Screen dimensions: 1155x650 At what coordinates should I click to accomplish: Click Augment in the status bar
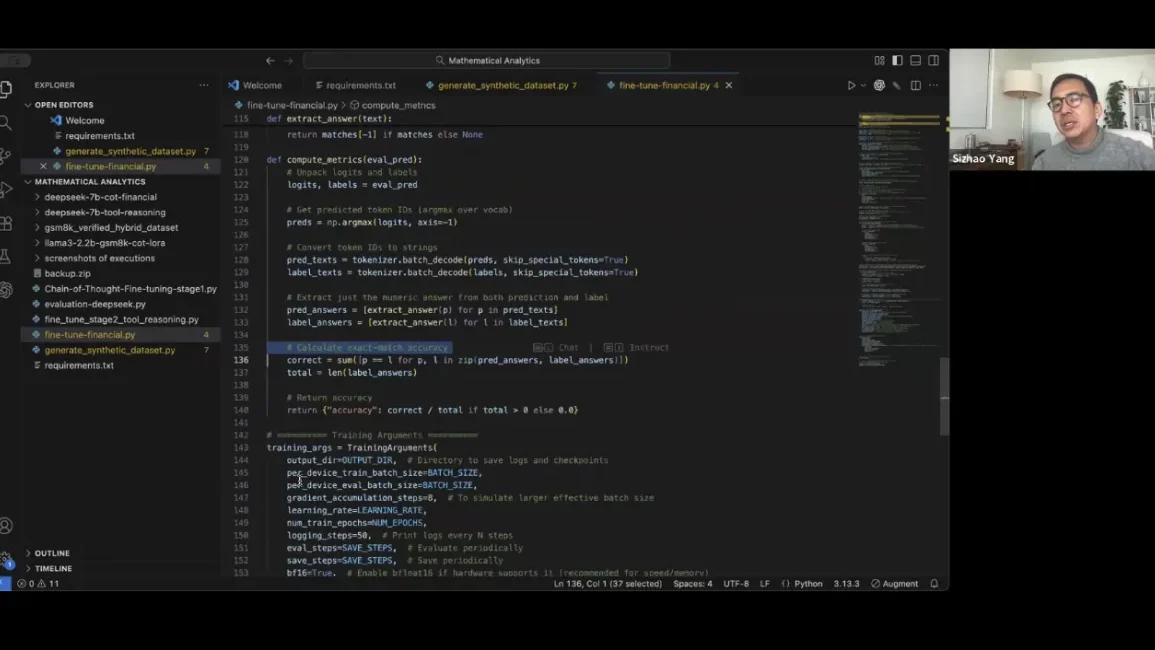[x=894, y=584]
